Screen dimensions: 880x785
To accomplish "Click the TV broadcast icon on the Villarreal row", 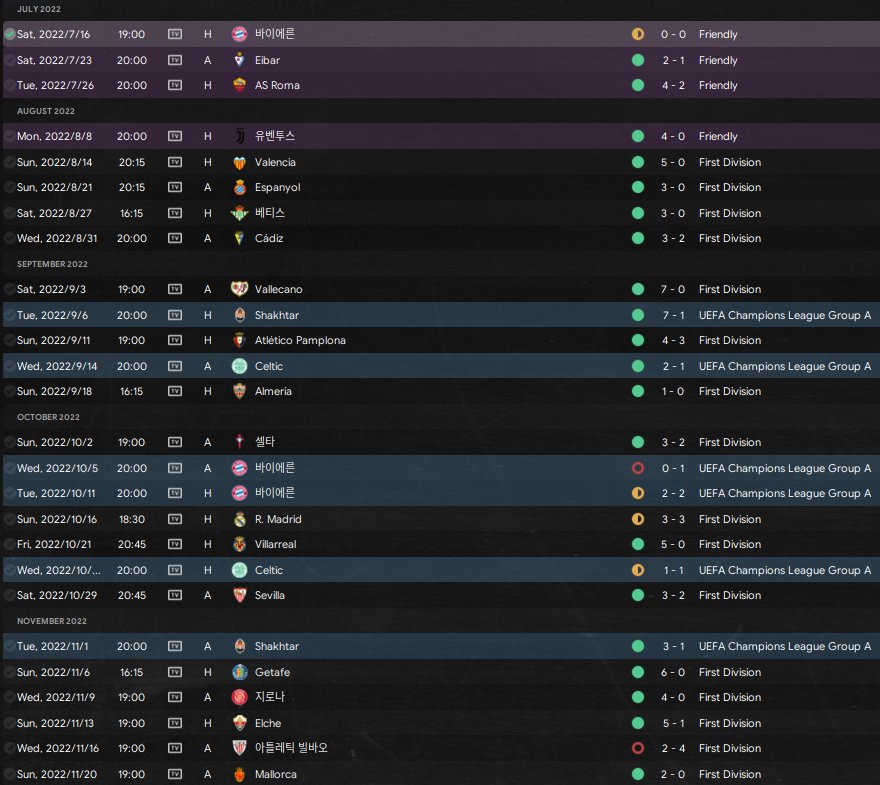I will pyautogui.click(x=175, y=544).
